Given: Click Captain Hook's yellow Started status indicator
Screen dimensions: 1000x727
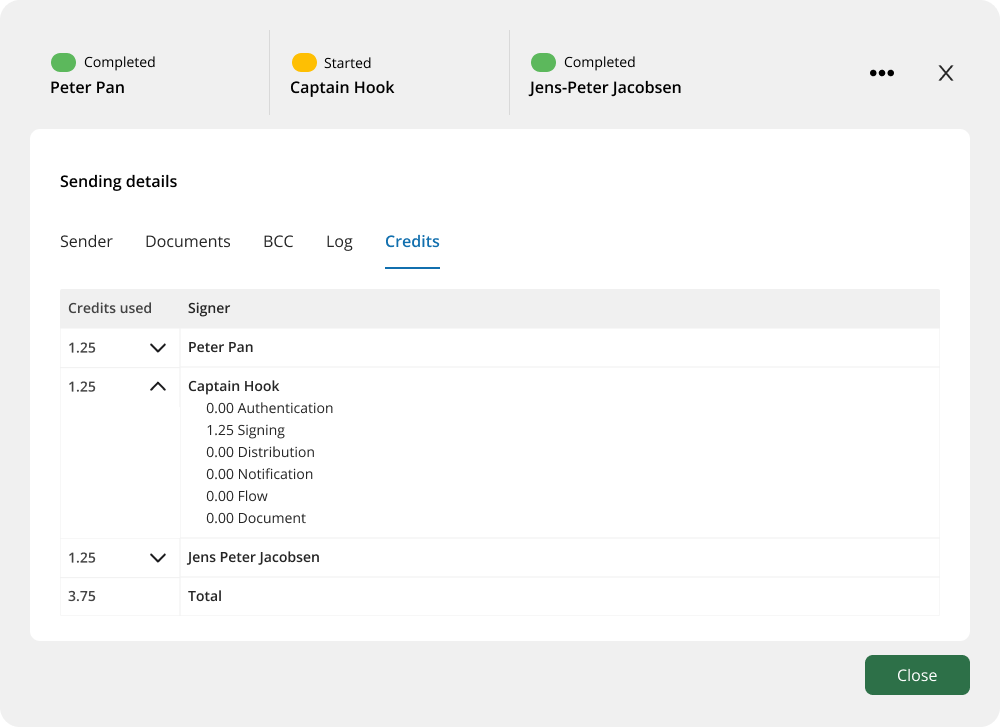Looking at the screenshot, I should tap(304, 63).
